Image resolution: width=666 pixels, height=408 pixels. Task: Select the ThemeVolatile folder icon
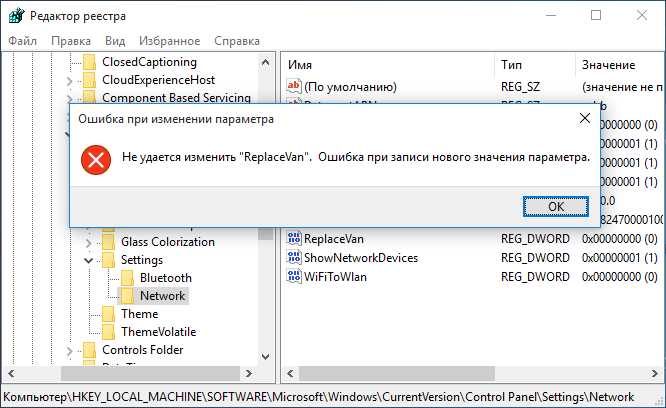point(108,332)
